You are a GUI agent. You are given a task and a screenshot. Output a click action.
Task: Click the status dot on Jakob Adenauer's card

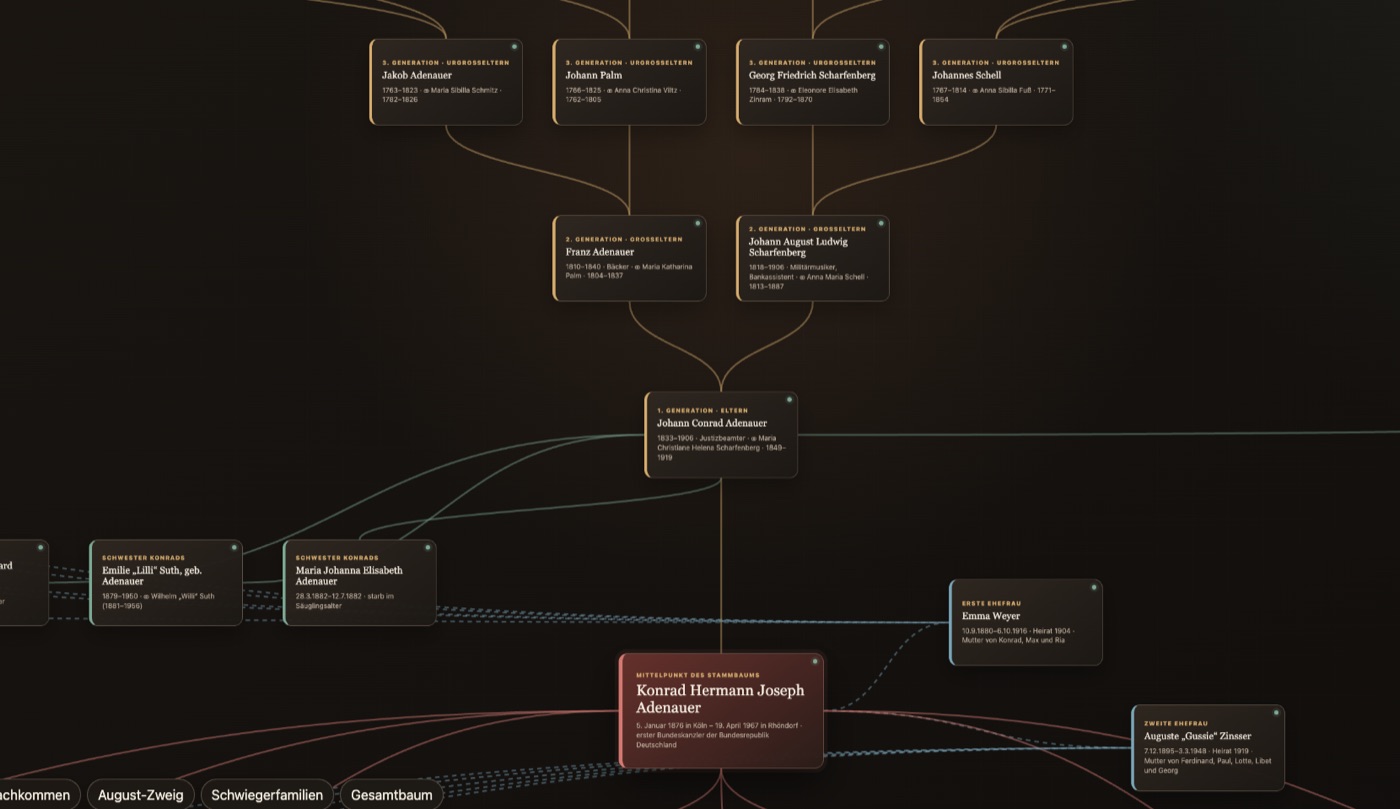tap(514, 47)
